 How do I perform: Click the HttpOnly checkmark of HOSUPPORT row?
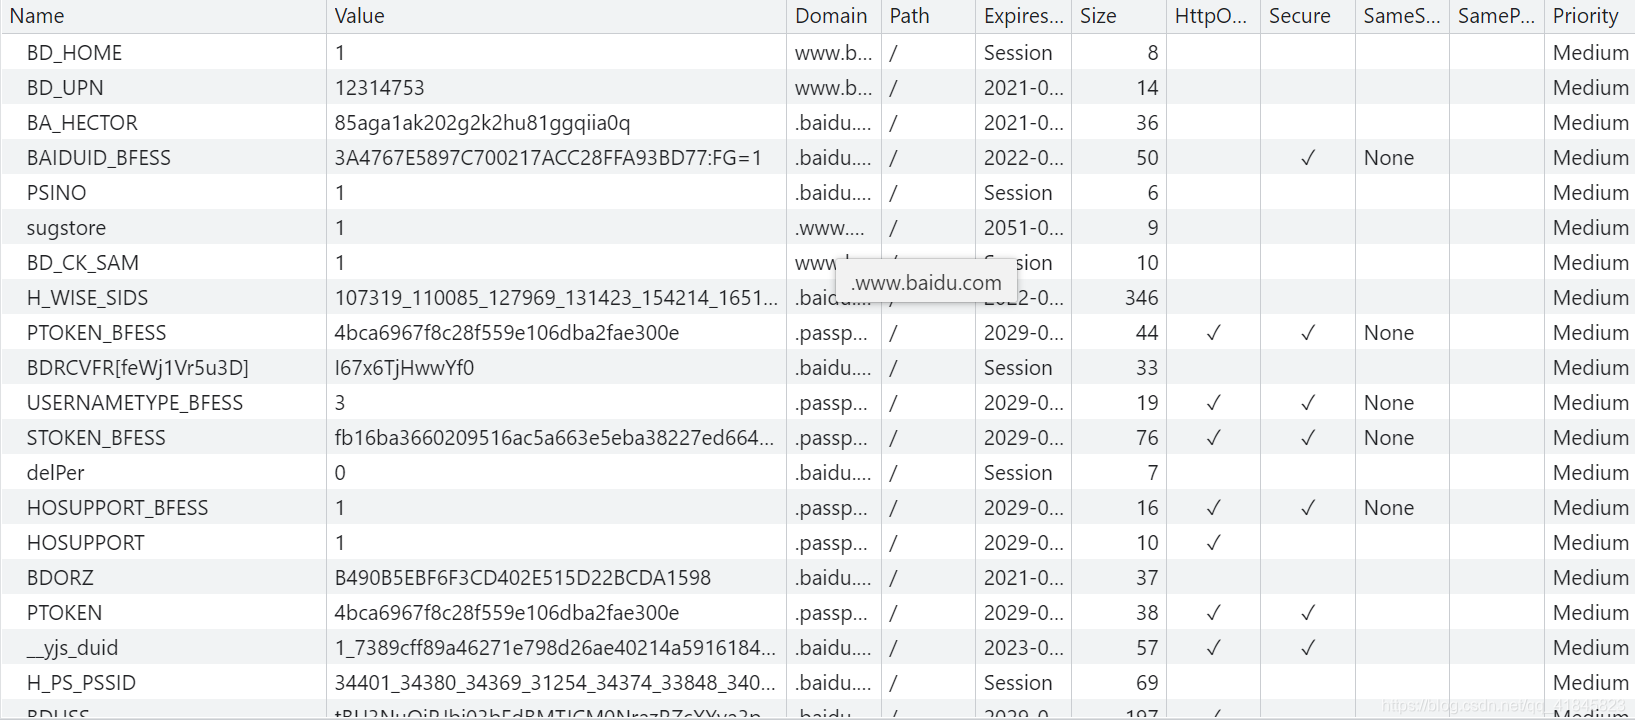pos(1213,543)
